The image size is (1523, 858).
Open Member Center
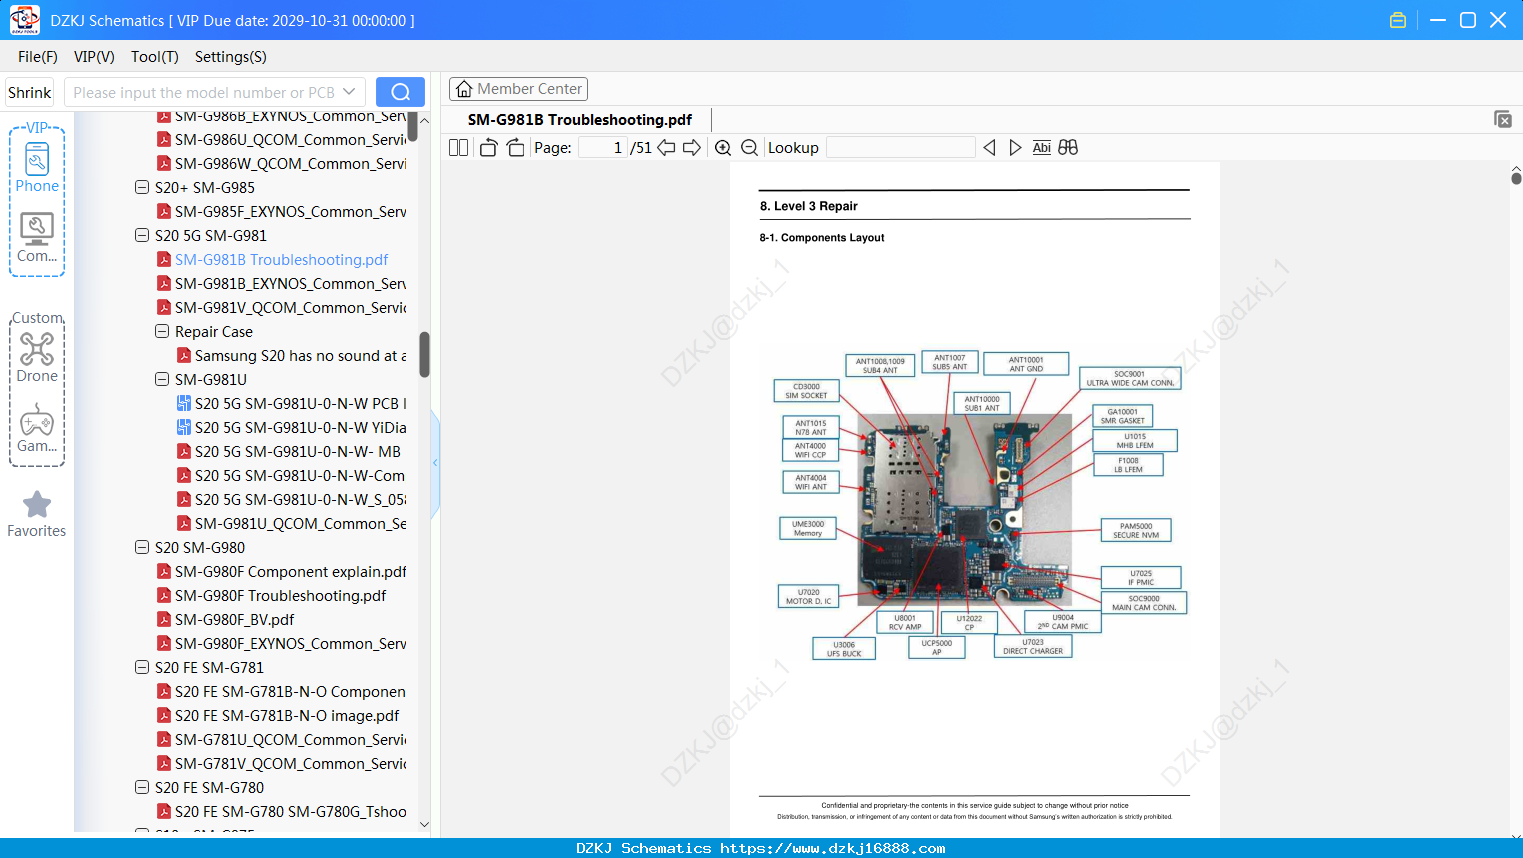point(518,89)
